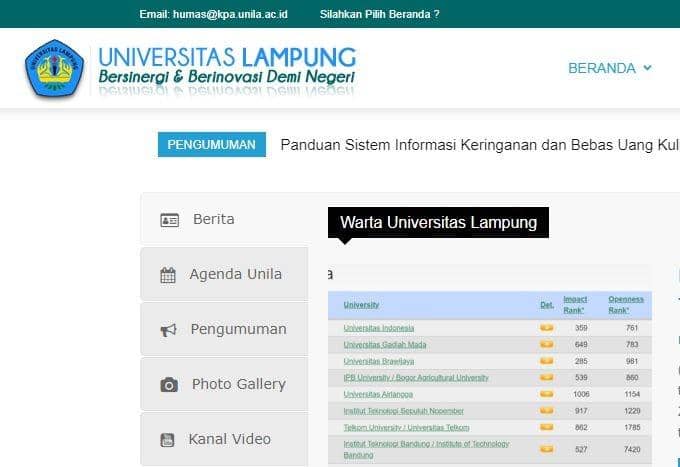Open the Kanal Video tab
The height and width of the screenshot is (467, 680).
(x=224, y=439)
